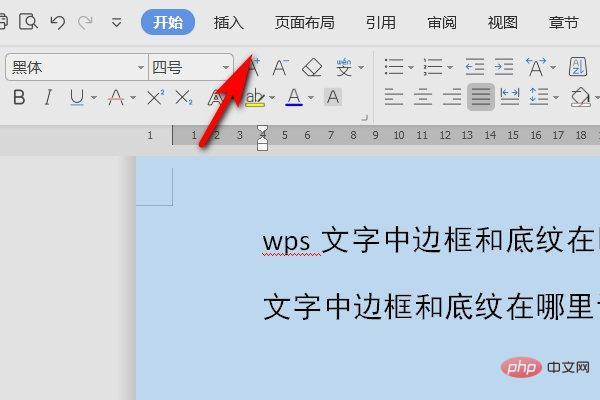Image resolution: width=600 pixels, height=400 pixels.
Task: Switch to the 开始 tab
Action: click(168, 22)
